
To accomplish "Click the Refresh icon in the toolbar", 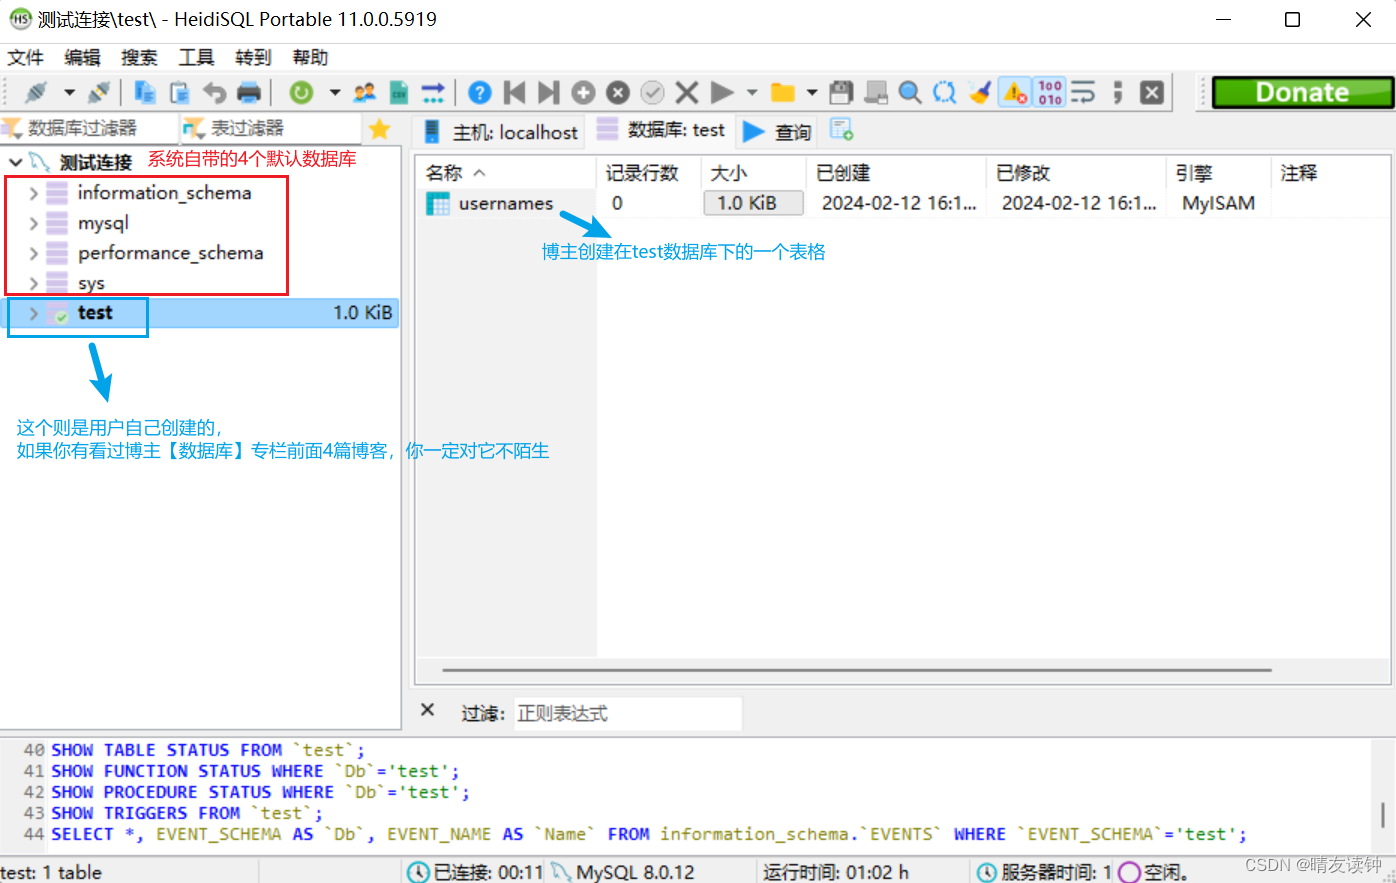I will (302, 92).
